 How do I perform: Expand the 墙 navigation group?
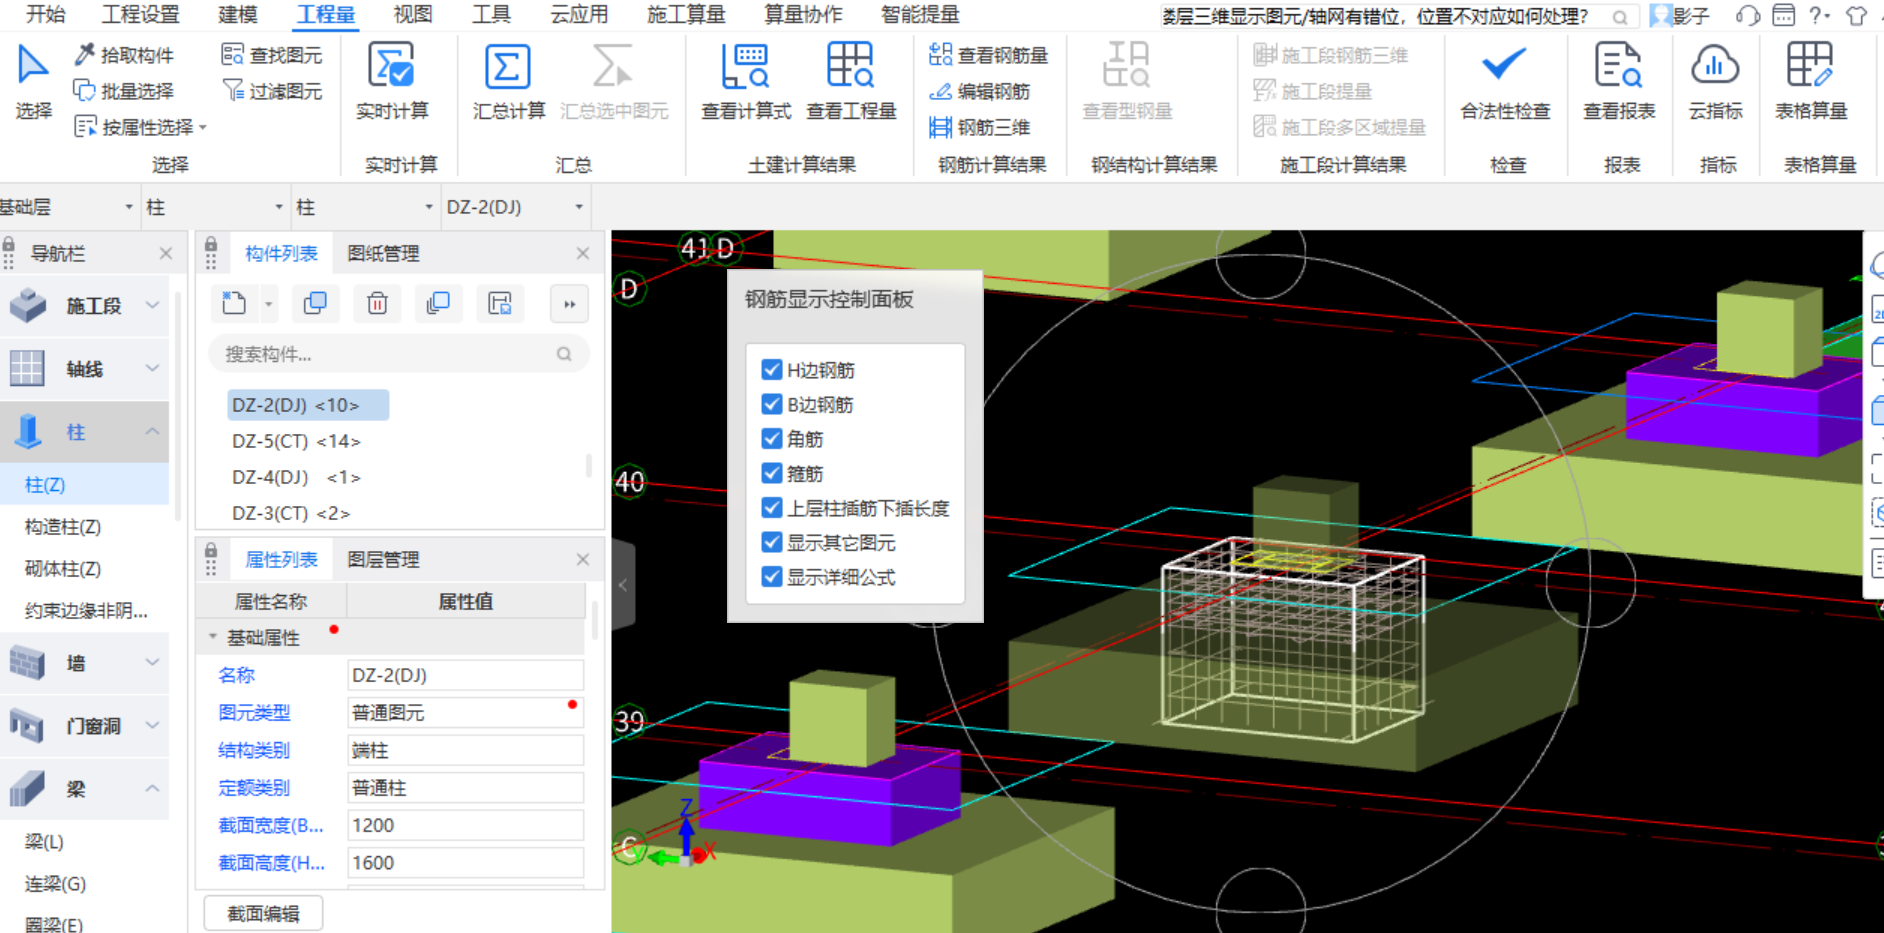tap(152, 662)
